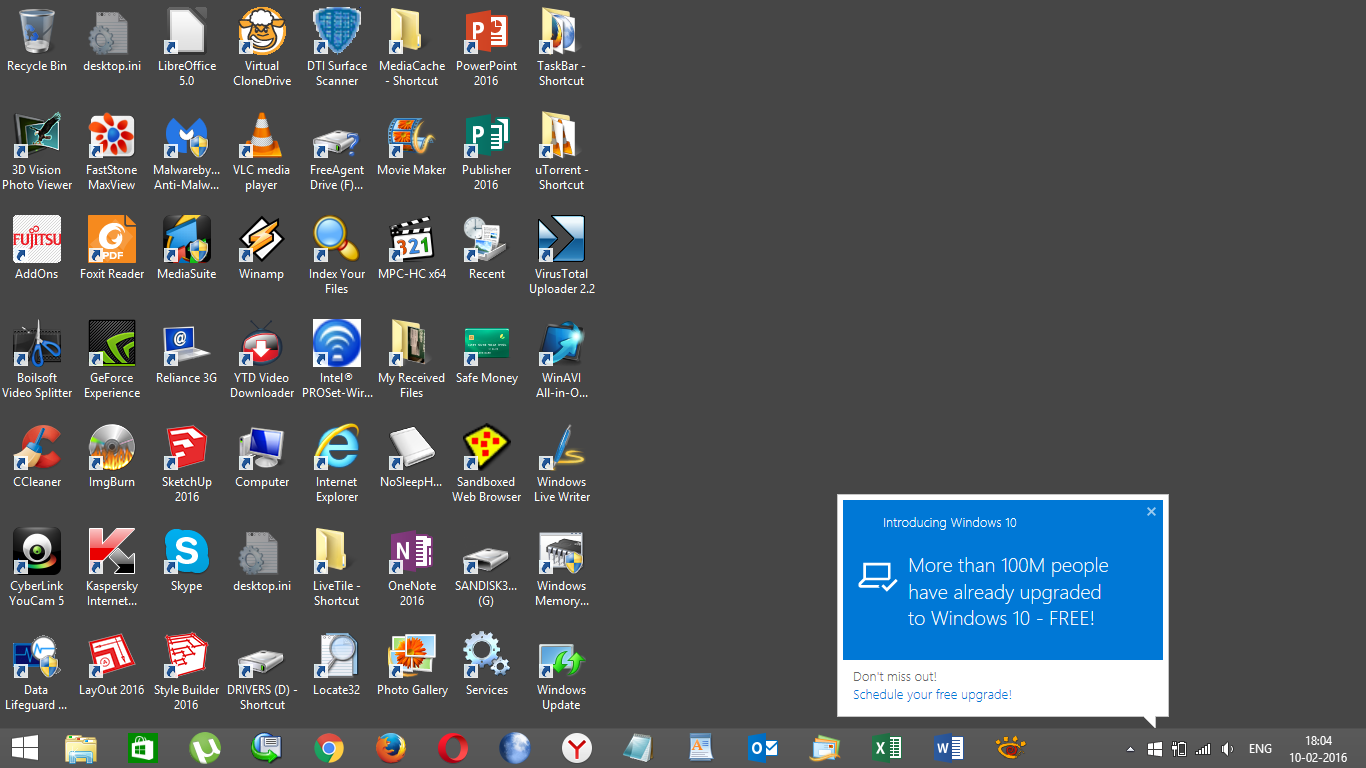The width and height of the screenshot is (1366, 768).
Task: Select the DTI Surface Scanner shortcut
Action: (337, 32)
